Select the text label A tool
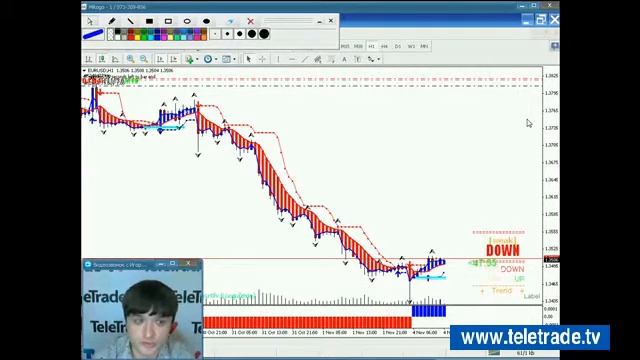 tap(344, 59)
